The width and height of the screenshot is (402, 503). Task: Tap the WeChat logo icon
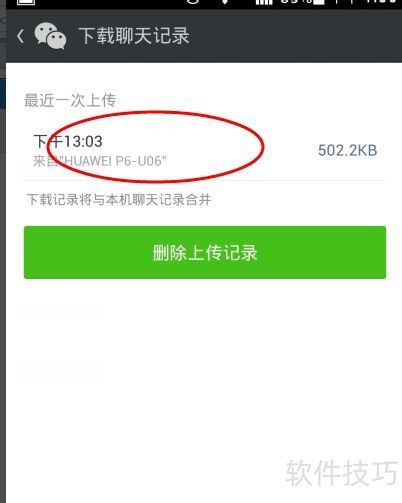[x=50, y=36]
